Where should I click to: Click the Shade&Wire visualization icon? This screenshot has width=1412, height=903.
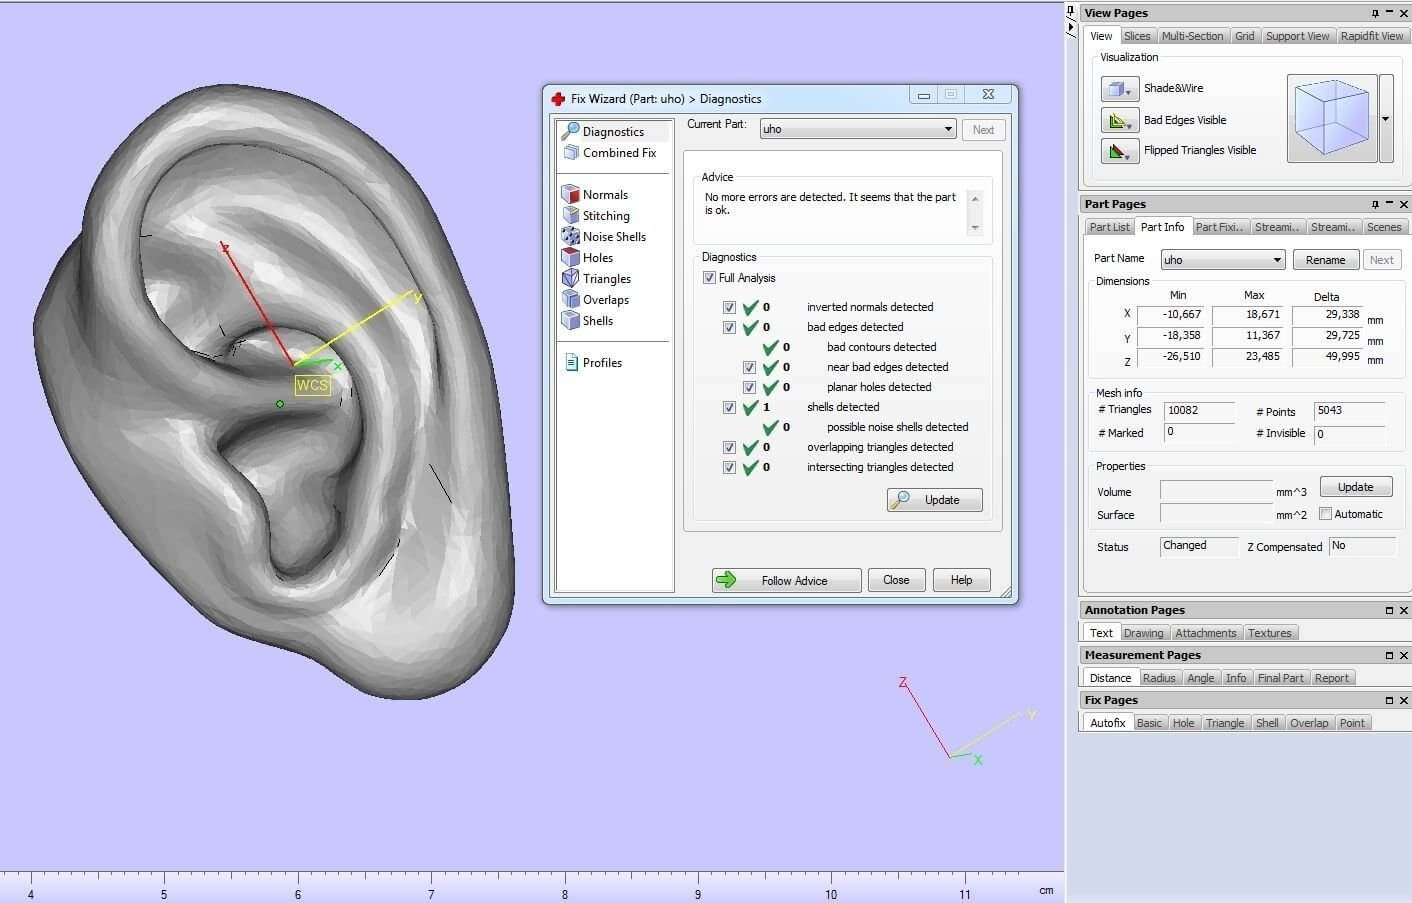click(x=1119, y=89)
